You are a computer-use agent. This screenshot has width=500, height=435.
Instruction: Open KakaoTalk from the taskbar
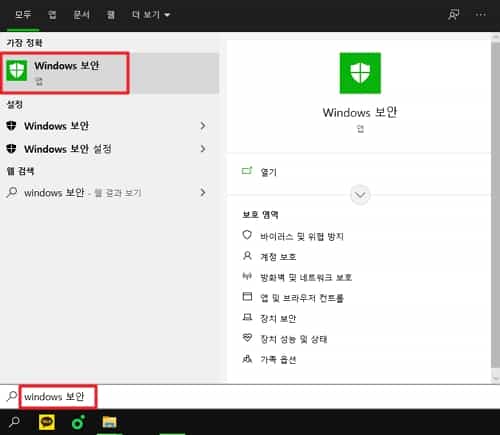coord(47,422)
